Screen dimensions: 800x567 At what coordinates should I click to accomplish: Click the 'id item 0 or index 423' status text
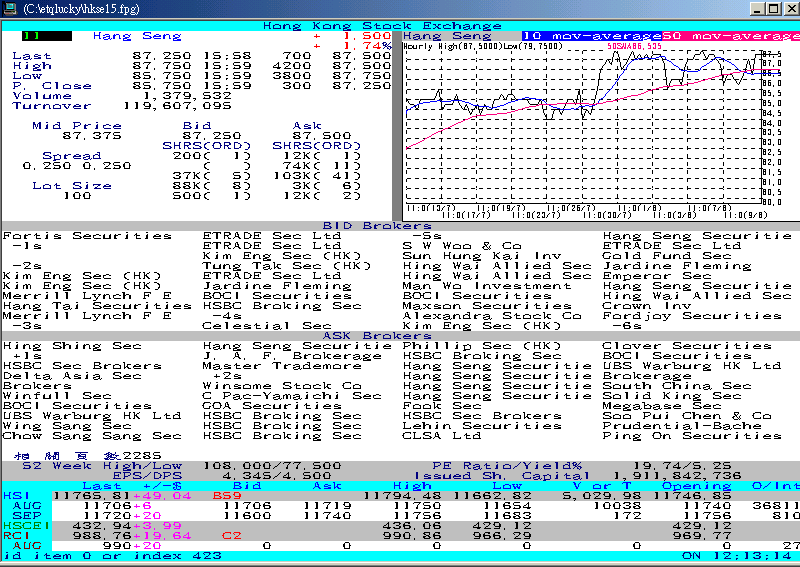pyautogui.click(x=112, y=556)
